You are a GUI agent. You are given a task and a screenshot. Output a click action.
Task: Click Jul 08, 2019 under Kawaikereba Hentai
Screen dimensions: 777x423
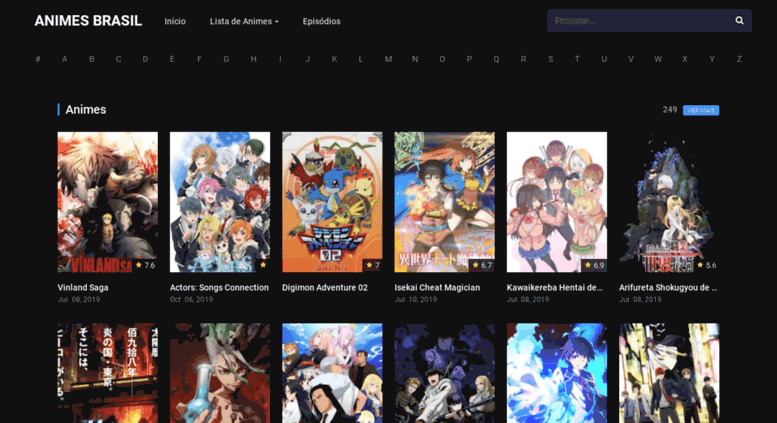528,300
